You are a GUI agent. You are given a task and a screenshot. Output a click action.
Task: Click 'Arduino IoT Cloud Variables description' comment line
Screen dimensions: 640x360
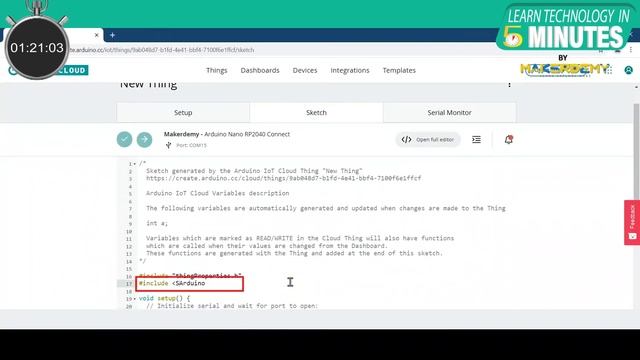pos(218,193)
